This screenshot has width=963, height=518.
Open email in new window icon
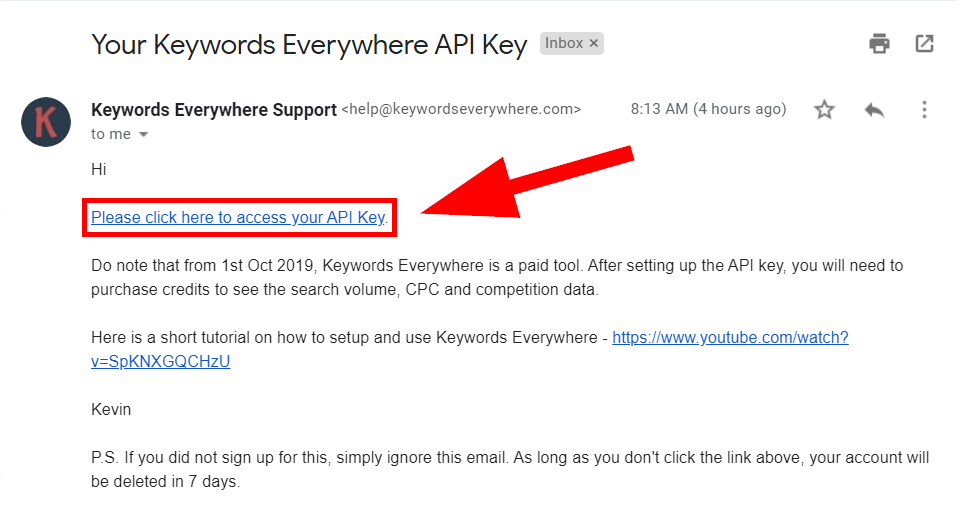click(924, 44)
